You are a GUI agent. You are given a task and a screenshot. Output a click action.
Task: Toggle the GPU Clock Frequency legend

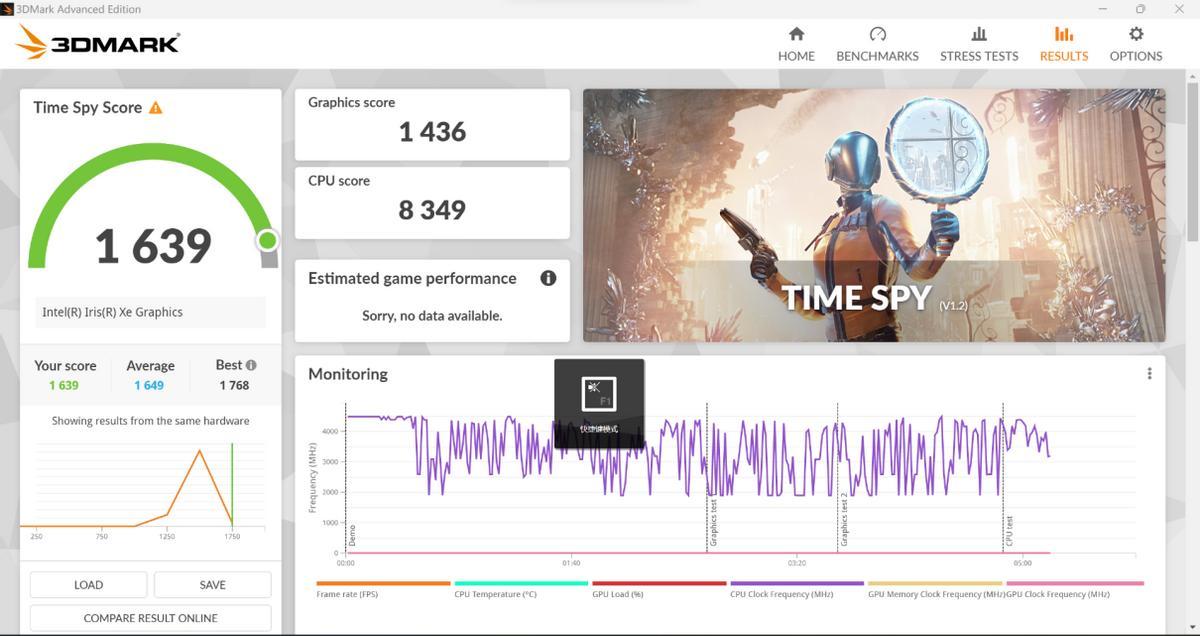(1075, 589)
